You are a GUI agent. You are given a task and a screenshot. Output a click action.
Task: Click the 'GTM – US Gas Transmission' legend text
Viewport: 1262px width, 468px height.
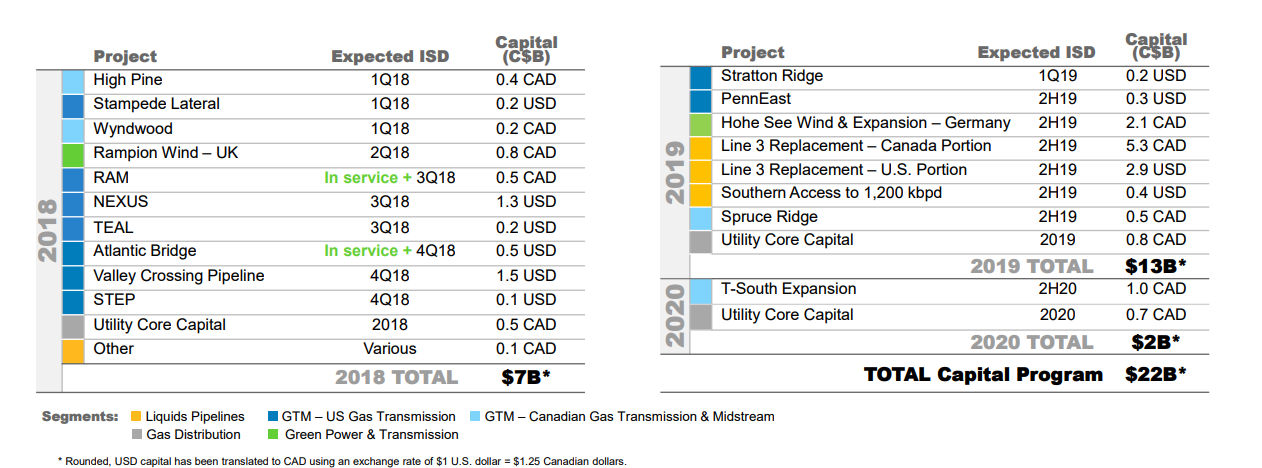pyautogui.click(x=370, y=416)
